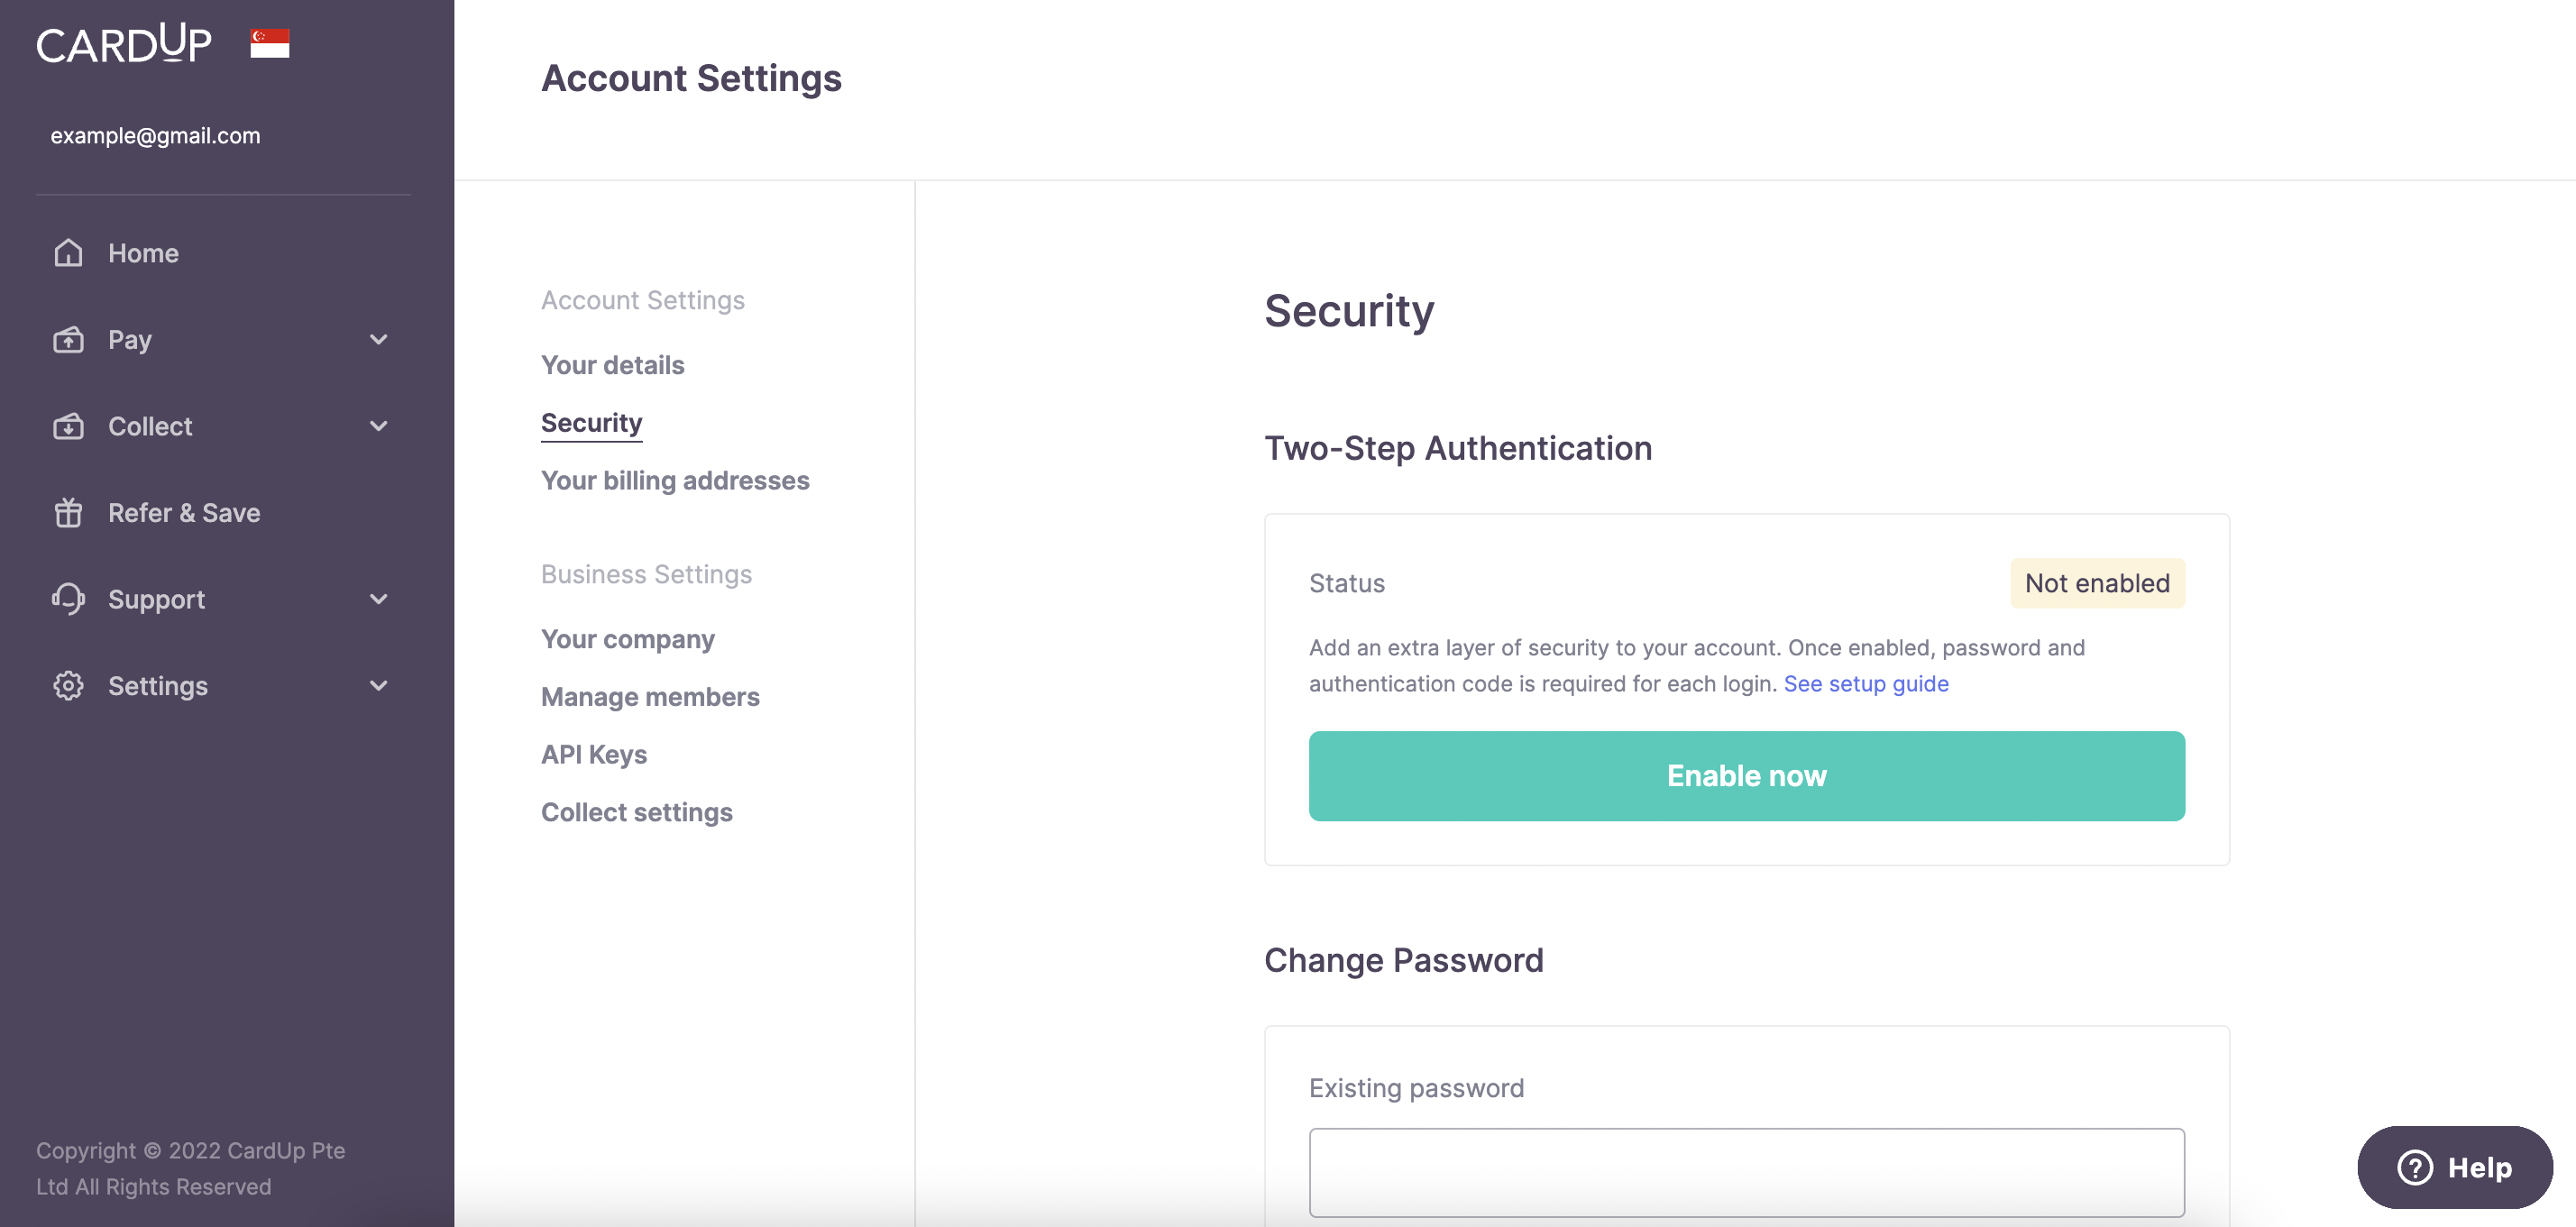This screenshot has height=1227, width=2576.
Task: Click the Pay wallet icon
Action: (x=68, y=340)
